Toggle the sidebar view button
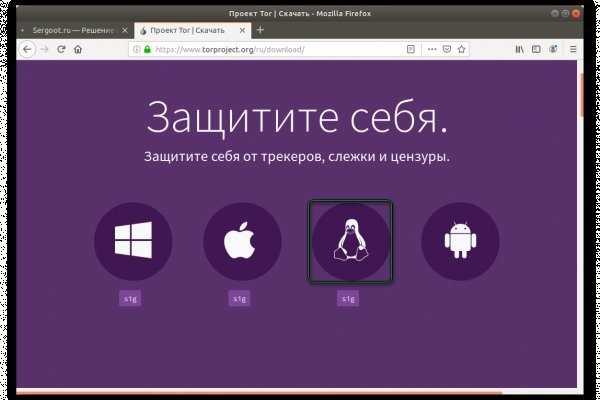 (x=536, y=48)
